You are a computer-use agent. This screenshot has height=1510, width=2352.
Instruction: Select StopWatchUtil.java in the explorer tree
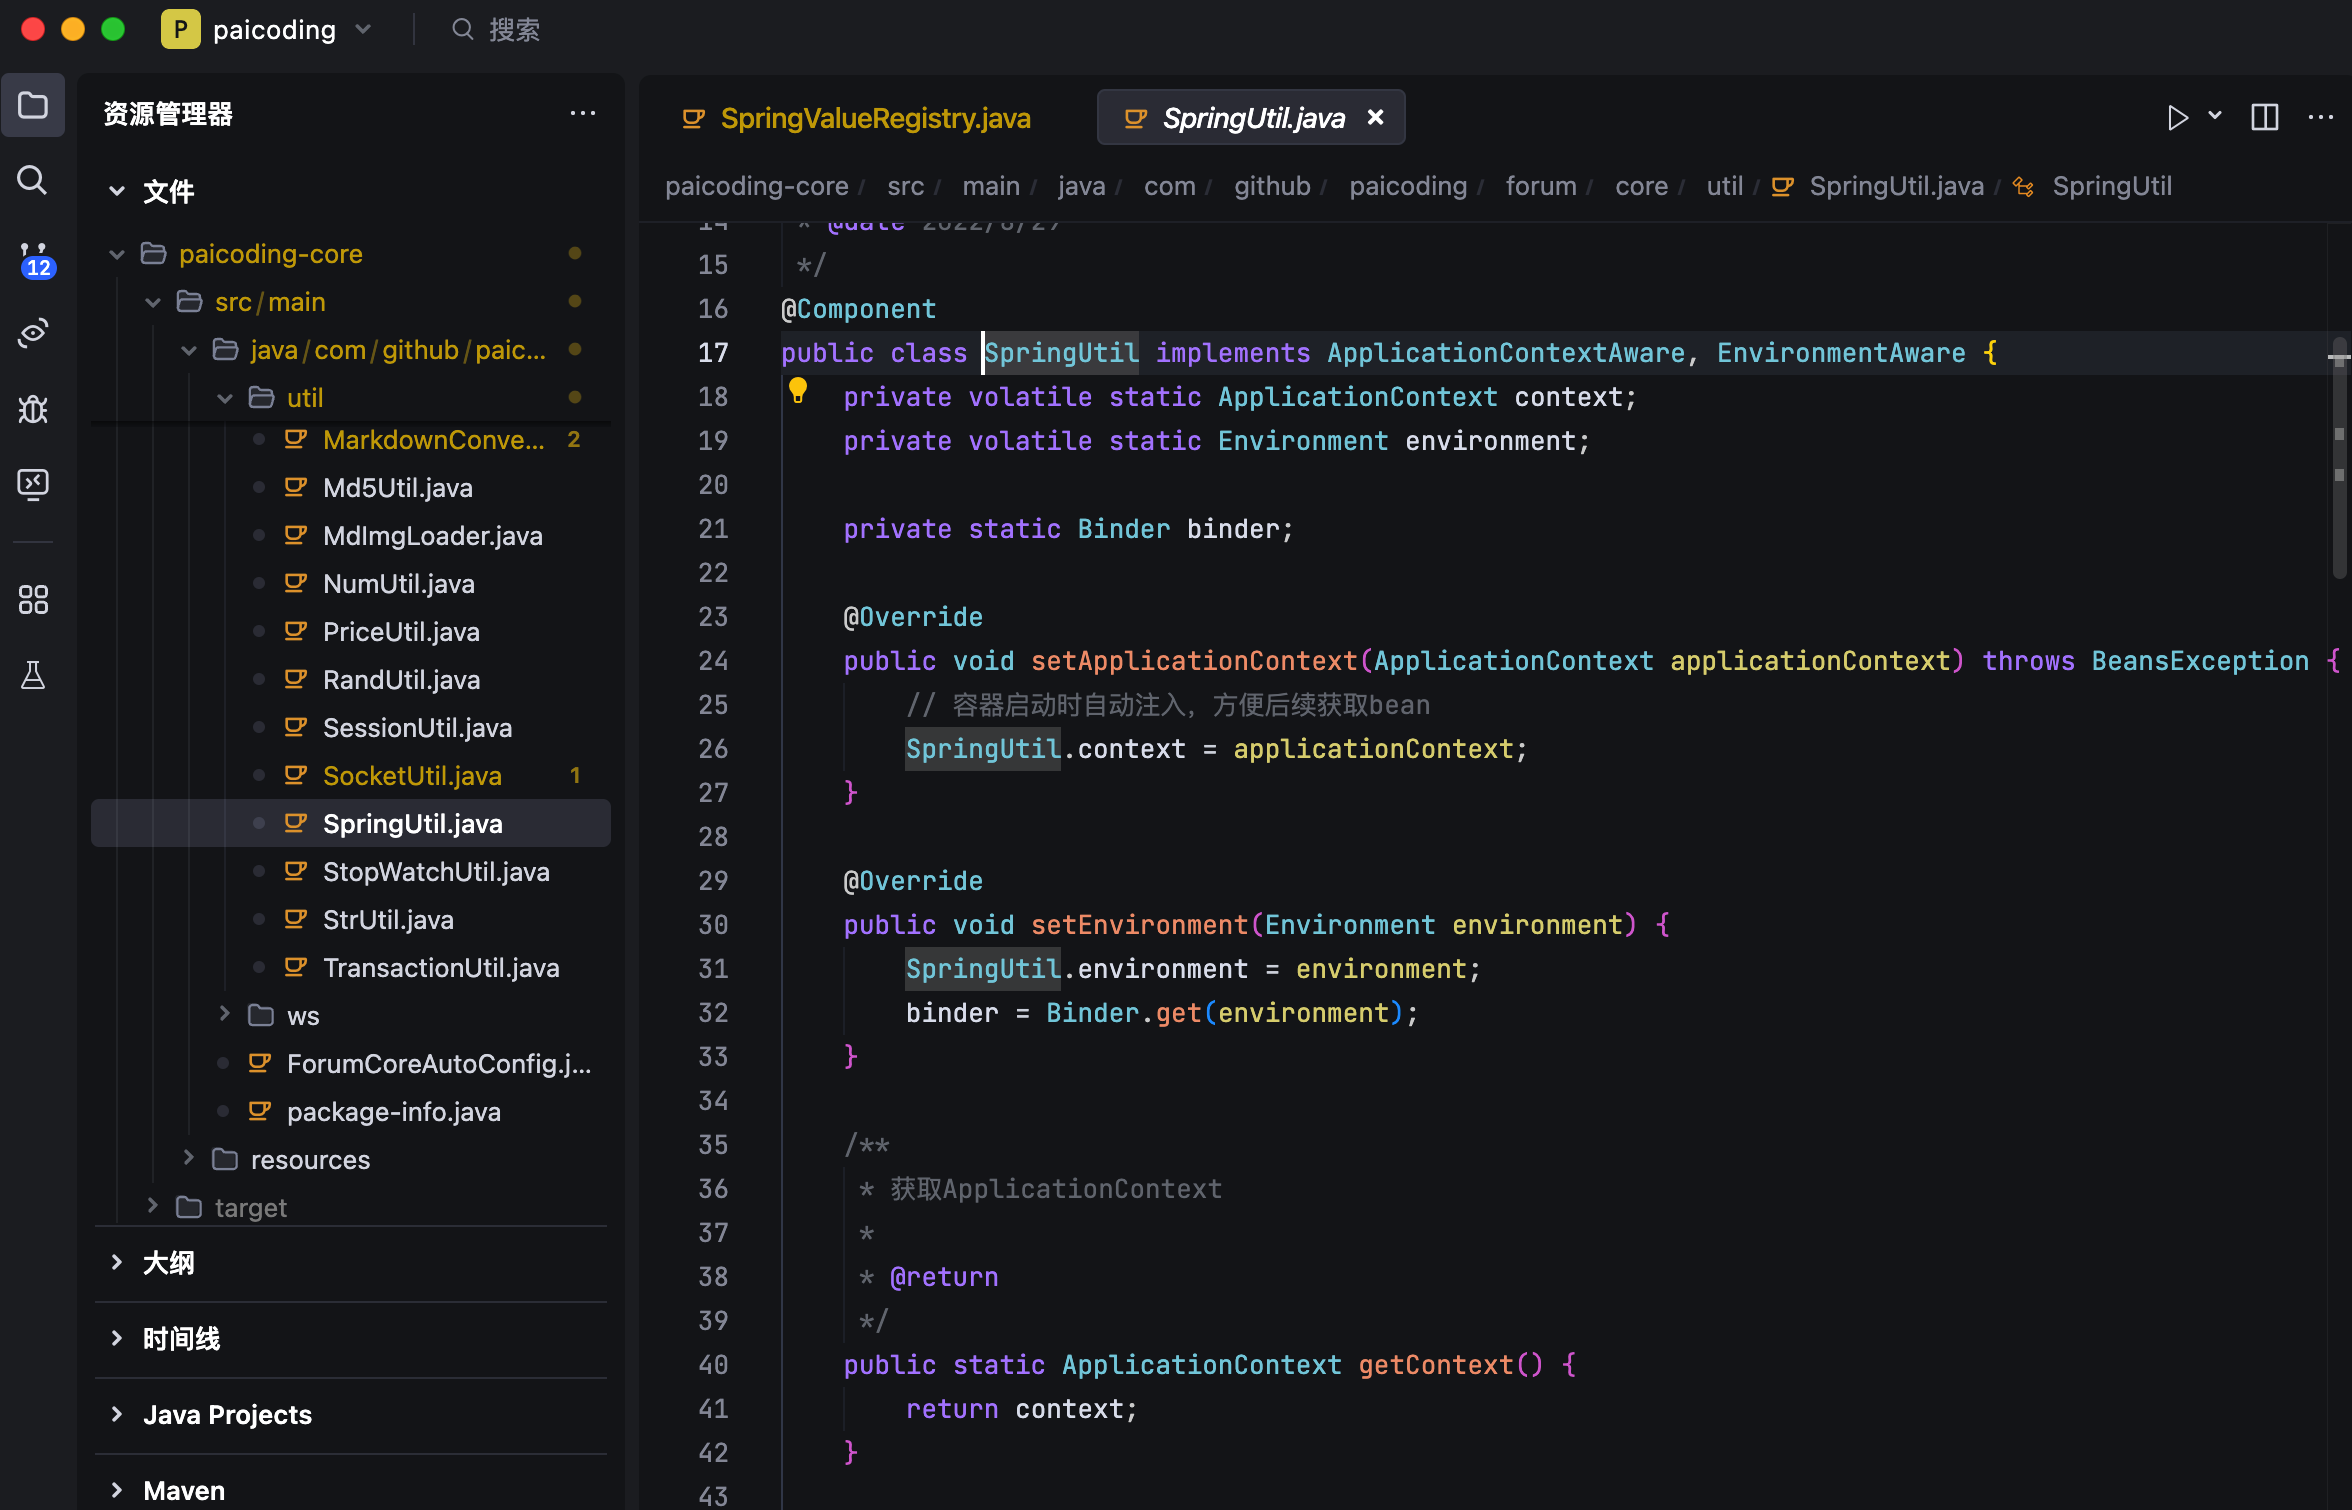[x=435, y=871]
